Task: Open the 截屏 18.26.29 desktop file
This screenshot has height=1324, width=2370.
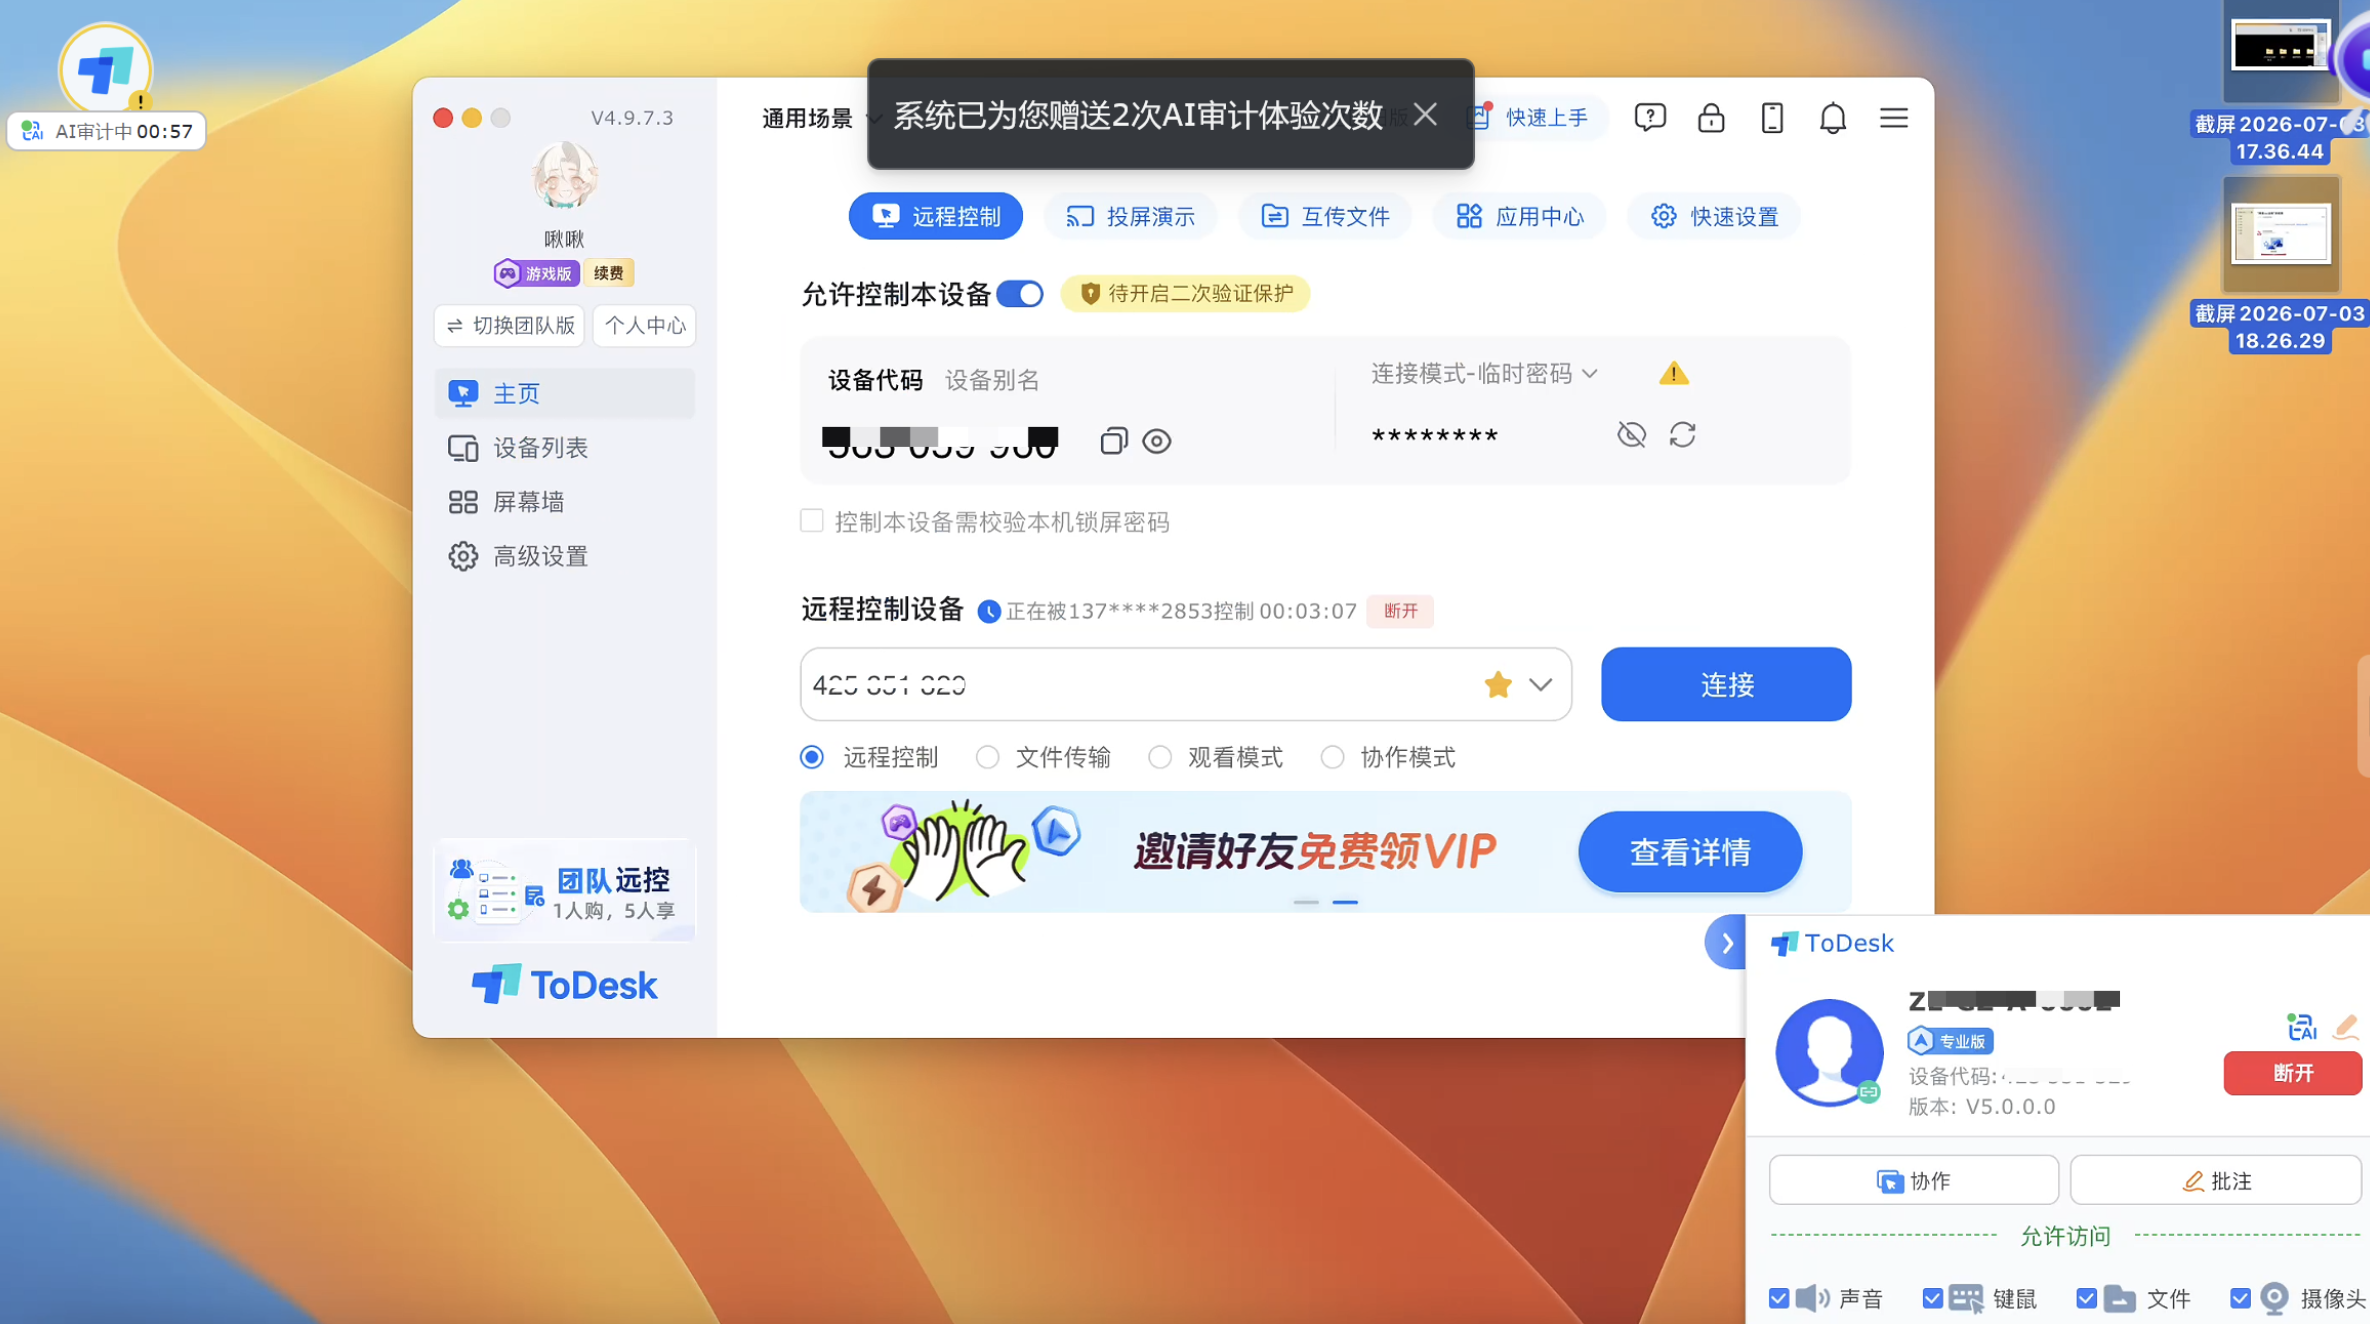Action: click(x=2281, y=265)
